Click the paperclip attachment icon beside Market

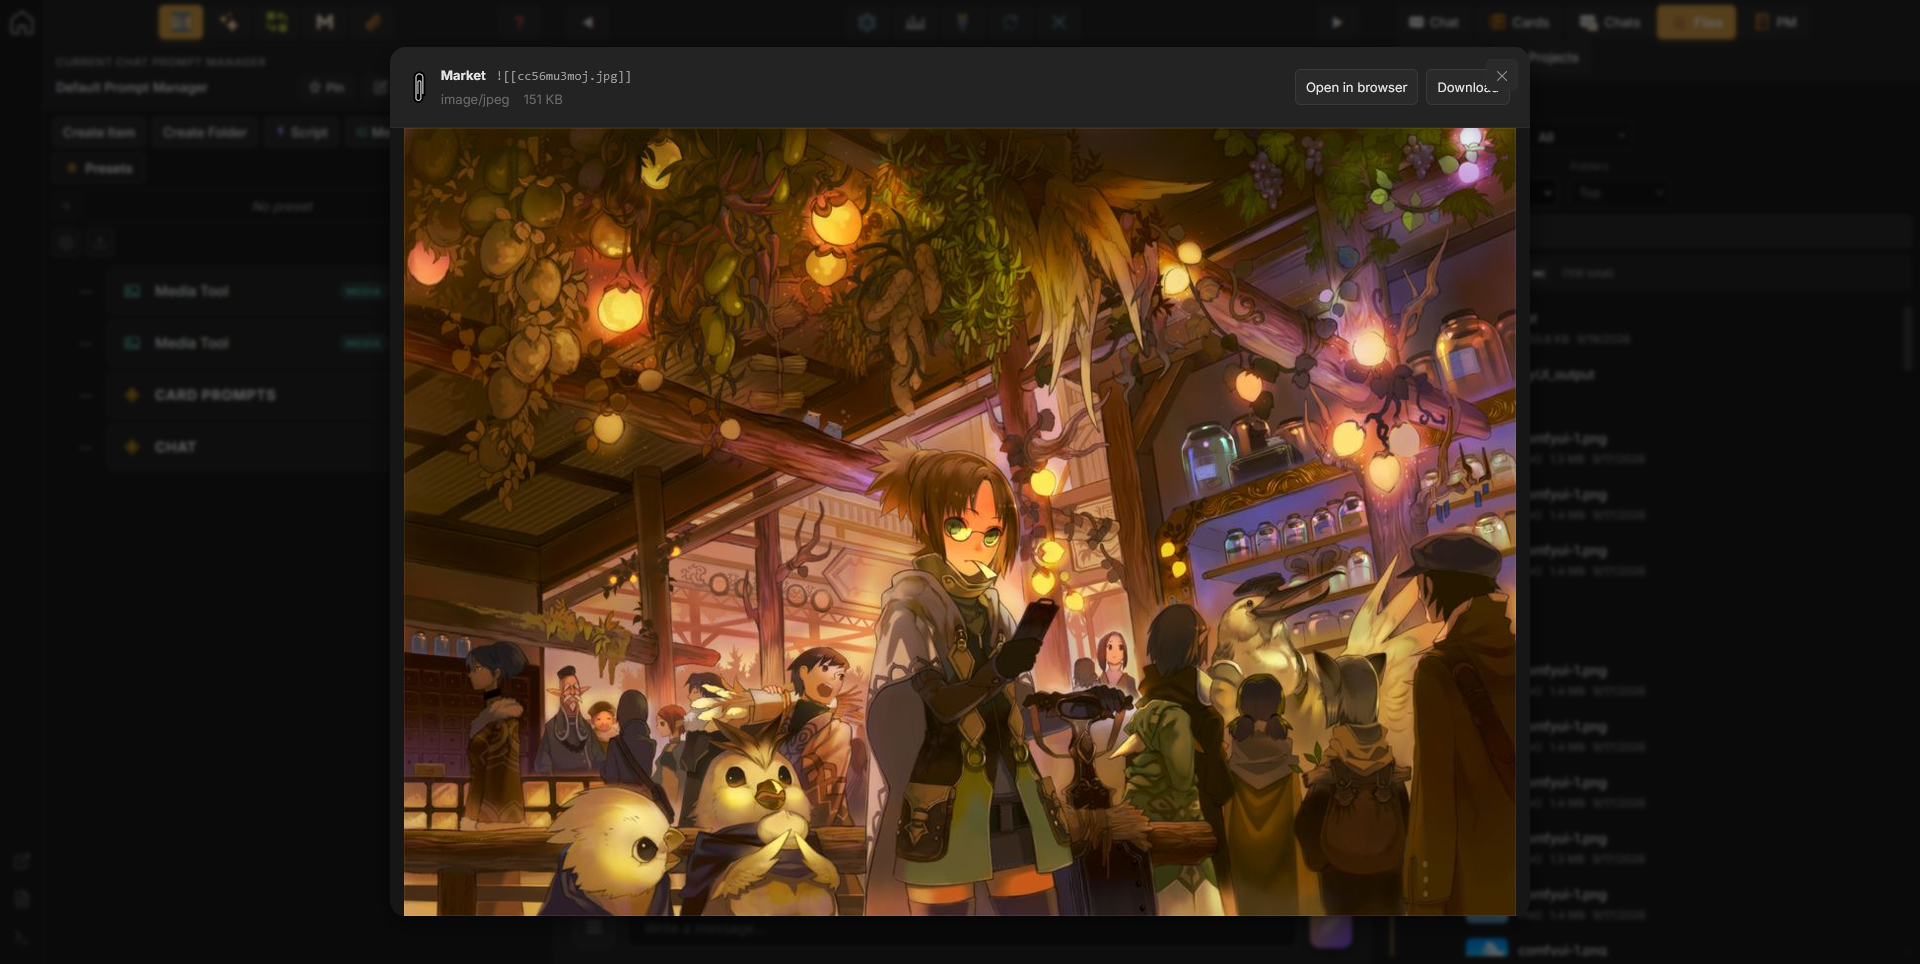pos(419,87)
